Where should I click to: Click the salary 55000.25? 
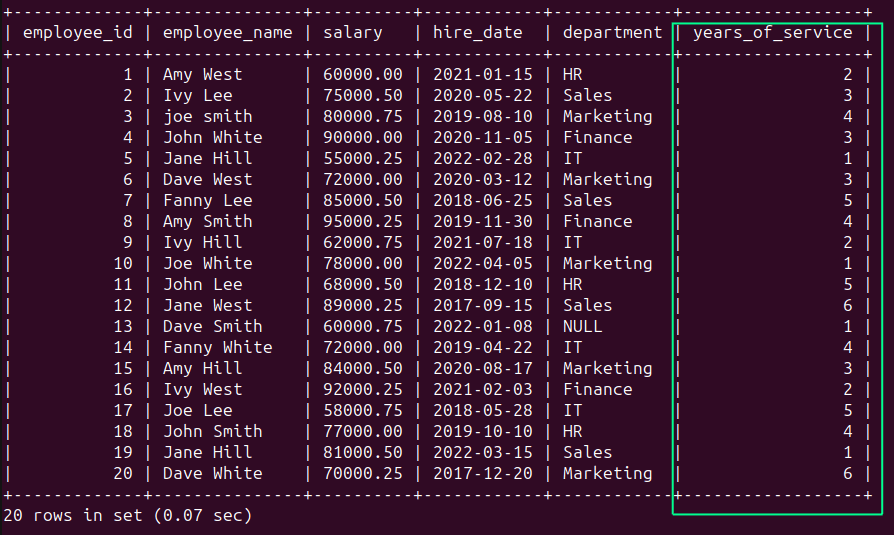pos(362,158)
